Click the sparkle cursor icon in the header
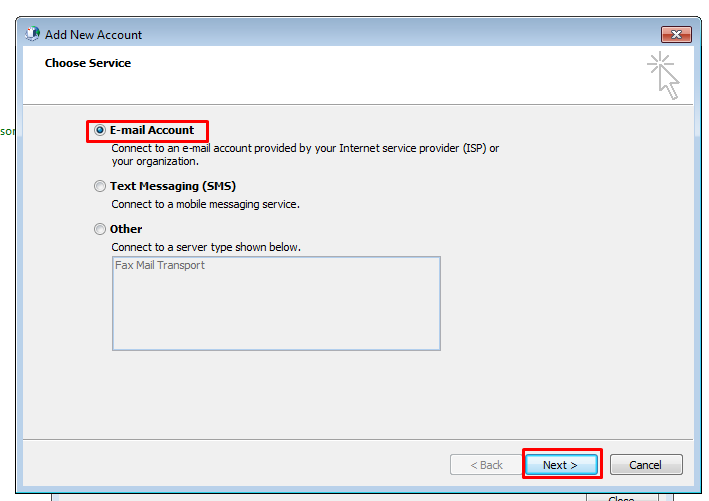The image size is (709, 501). coord(663,76)
